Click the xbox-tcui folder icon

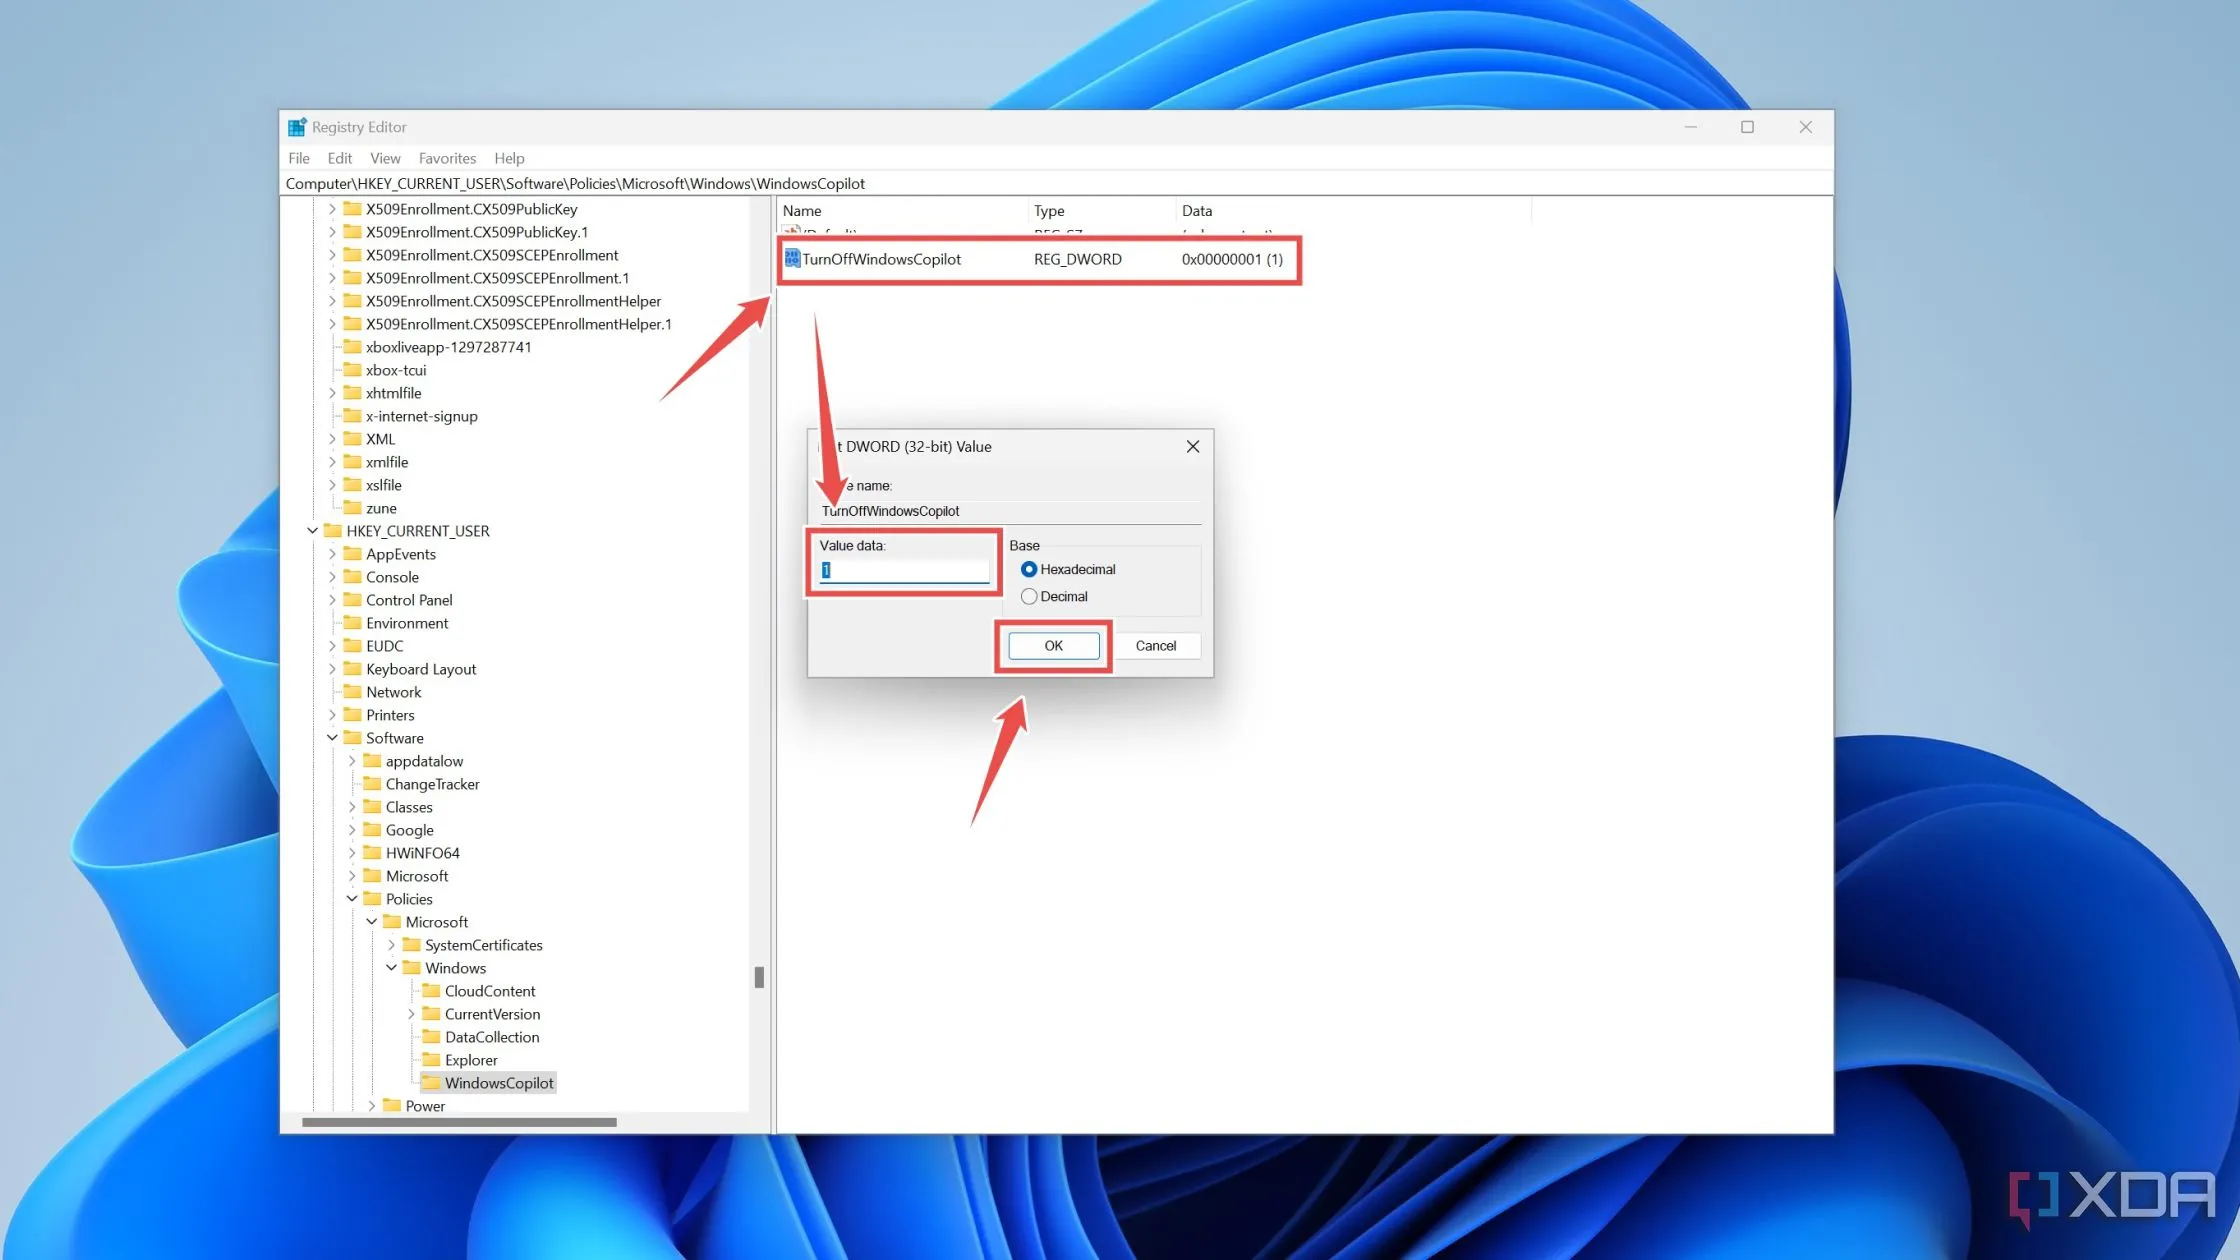pyautogui.click(x=351, y=370)
